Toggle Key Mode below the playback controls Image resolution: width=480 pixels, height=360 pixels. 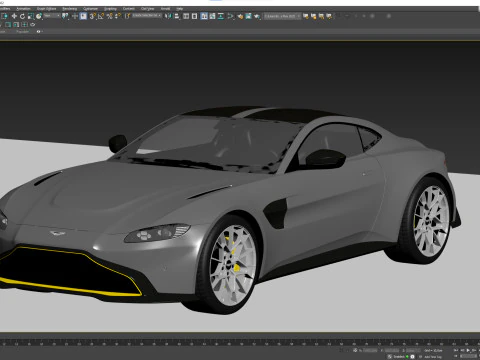pos(456,356)
